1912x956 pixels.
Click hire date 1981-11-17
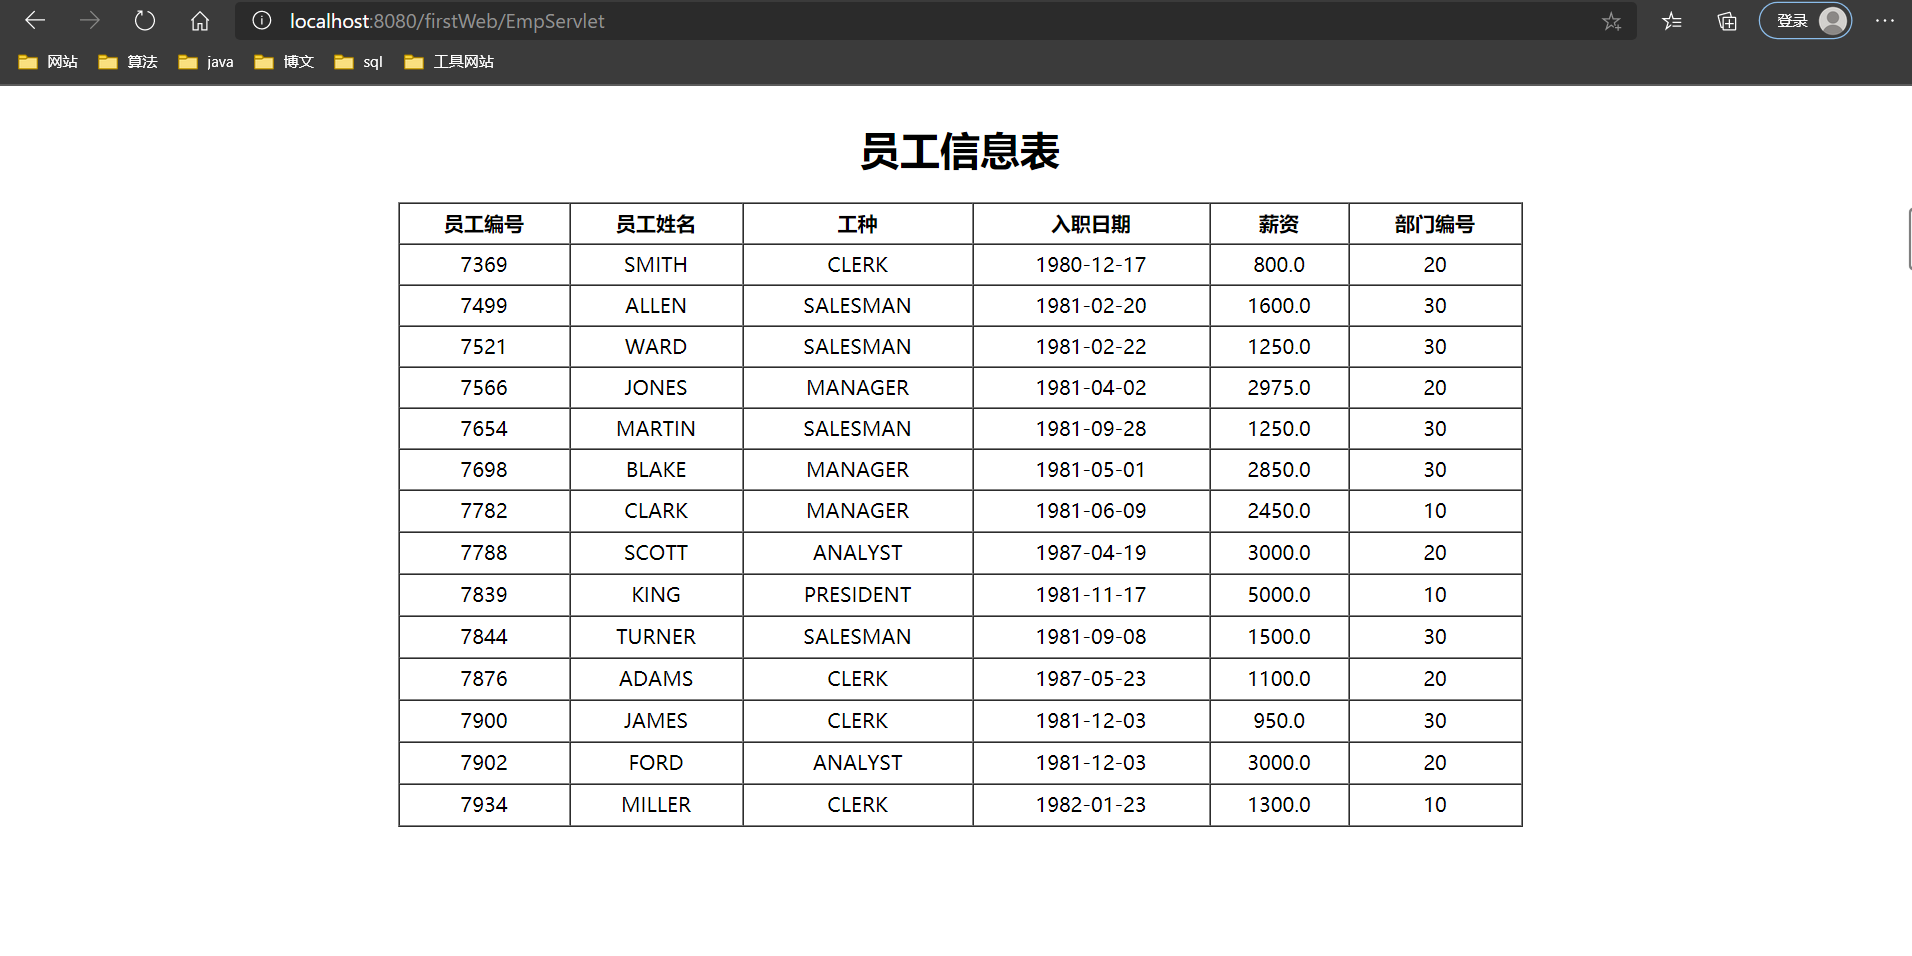click(1091, 595)
